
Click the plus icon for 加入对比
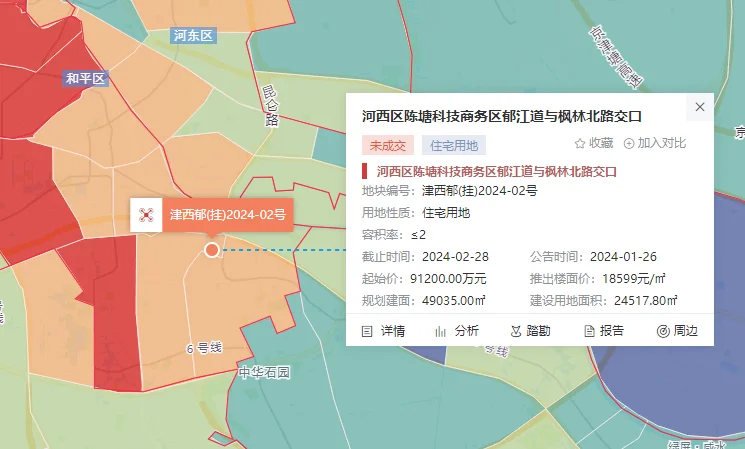[x=629, y=144]
